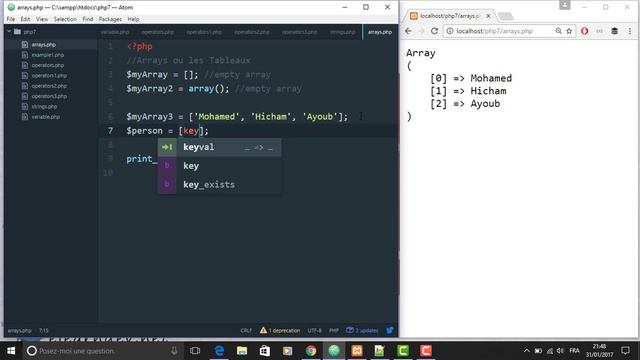Open the Chrome three-dot menu
The width and height of the screenshot is (640, 360).
coord(630,31)
